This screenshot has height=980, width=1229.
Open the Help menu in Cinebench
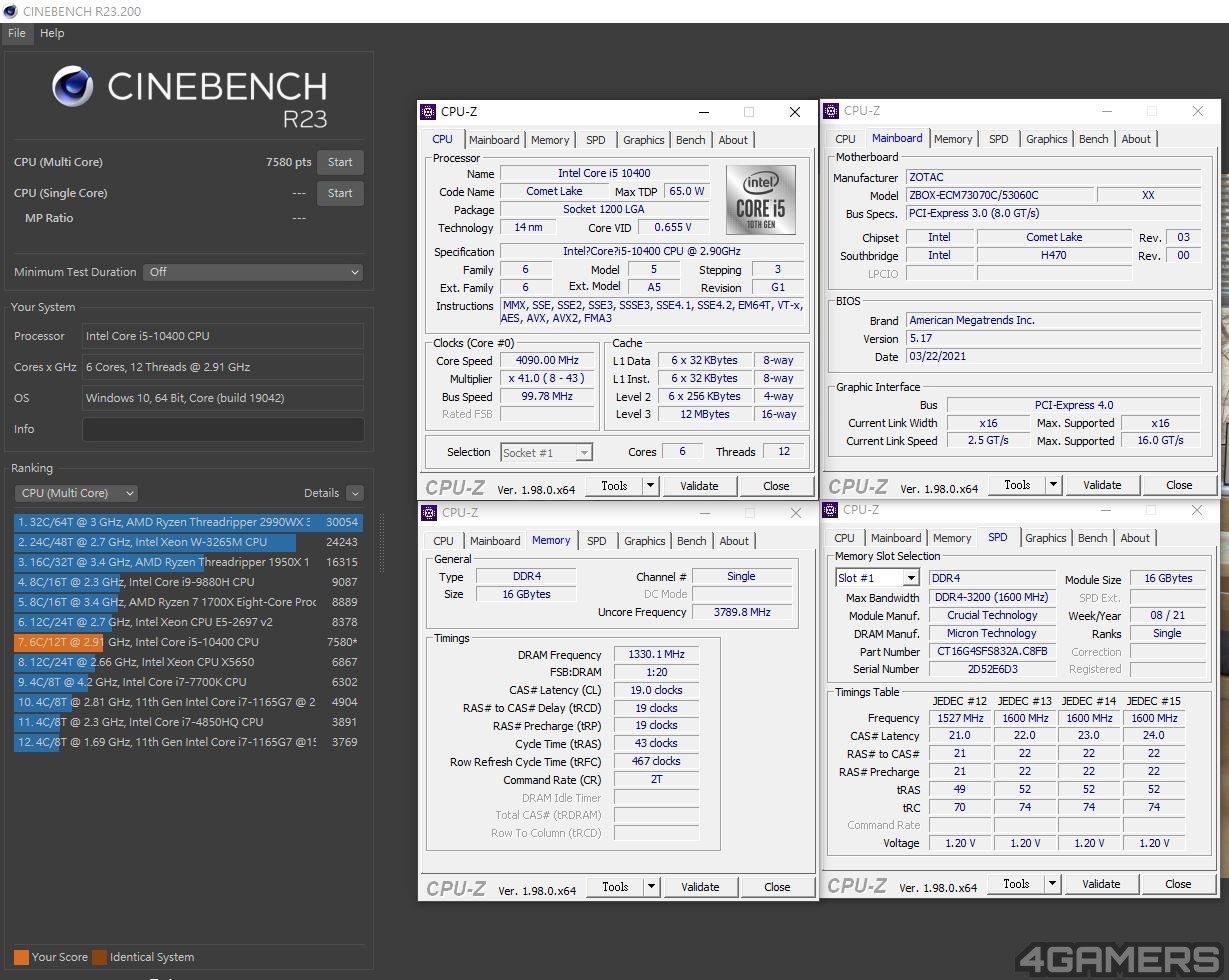[x=52, y=33]
